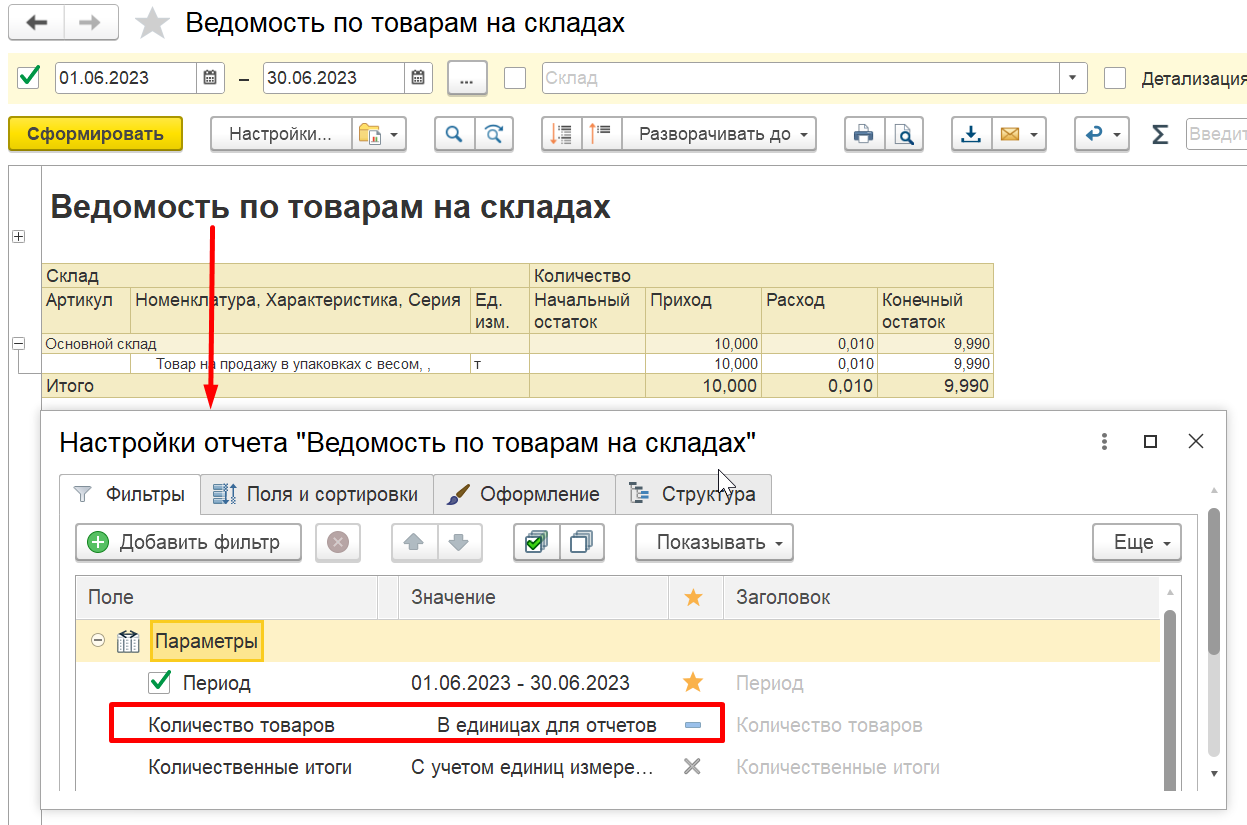The height and width of the screenshot is (825, 1247).
Task: Open report settings via Настройки button
Action: pyautogui.click(x=280, y=134)
